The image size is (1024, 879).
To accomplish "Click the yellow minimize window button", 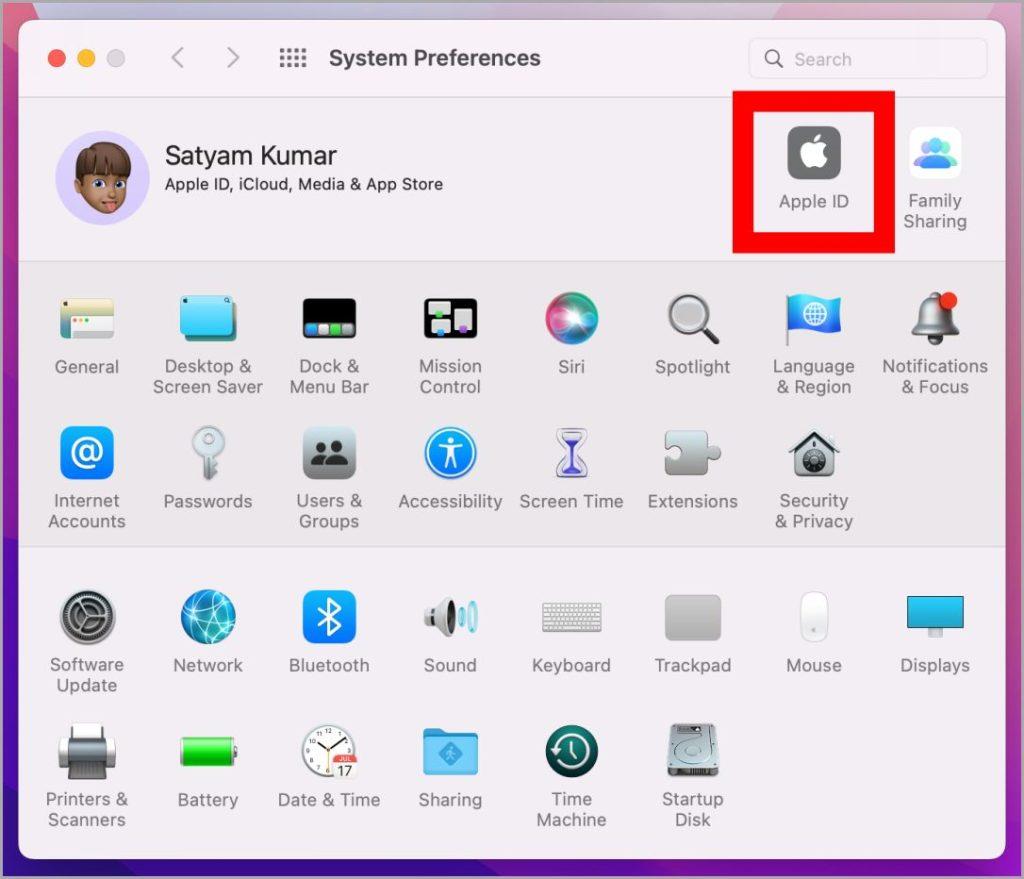I will [86, 58].
